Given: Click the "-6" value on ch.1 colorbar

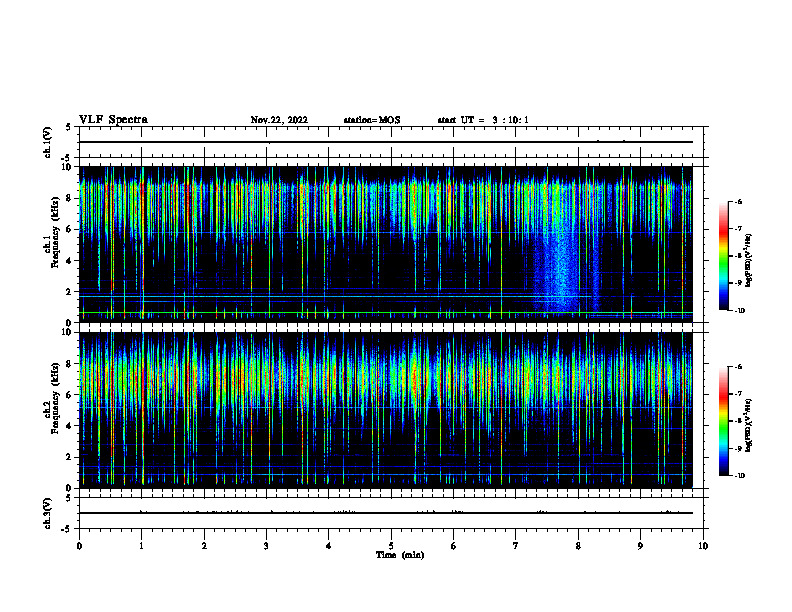Looking at the screenshot, I should (x=738, y=202).
